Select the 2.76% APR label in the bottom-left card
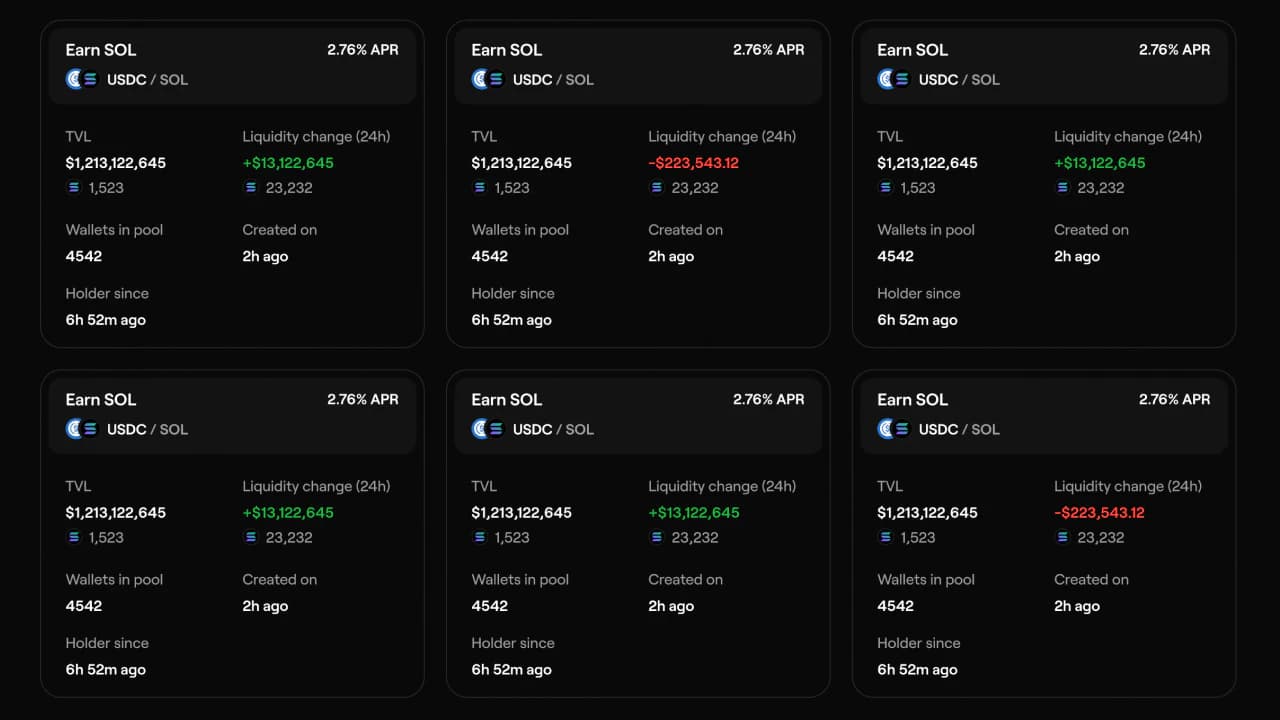Viewport: 1280px width, 720px height. pos(362,400)
